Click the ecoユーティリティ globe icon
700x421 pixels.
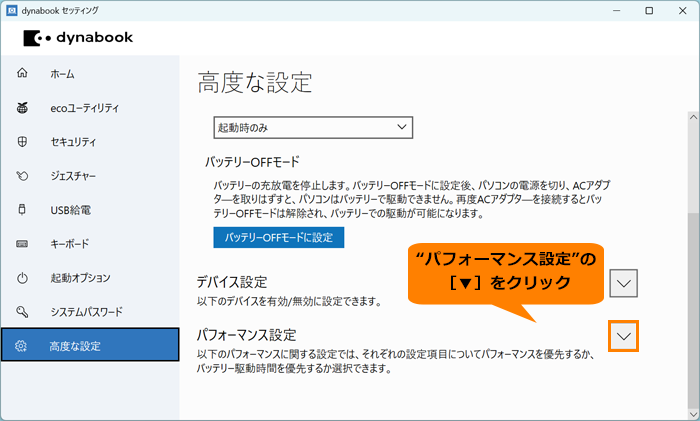pos(22,108)
